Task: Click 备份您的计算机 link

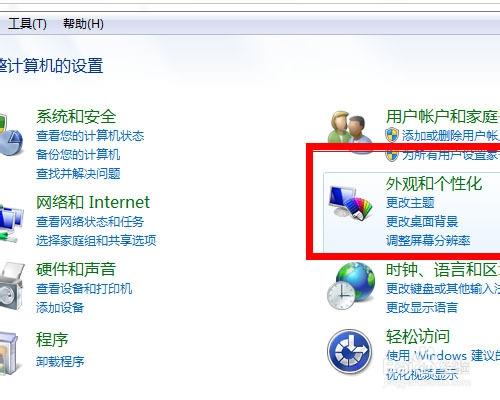Action: 78,154
